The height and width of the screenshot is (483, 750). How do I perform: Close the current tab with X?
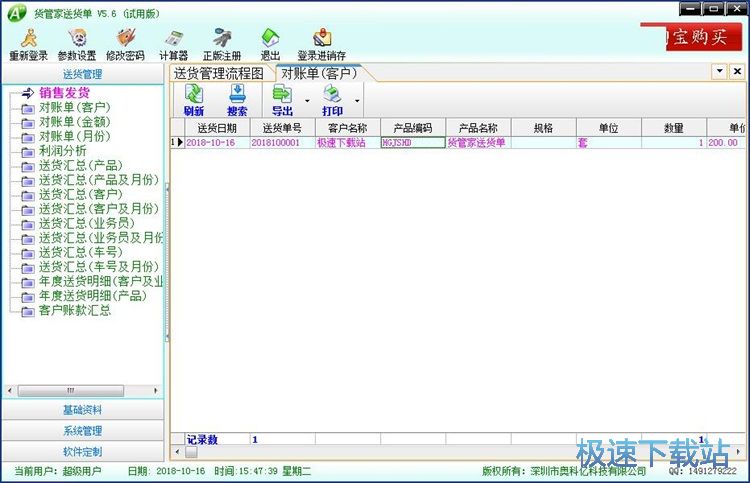tap(737, 72)
